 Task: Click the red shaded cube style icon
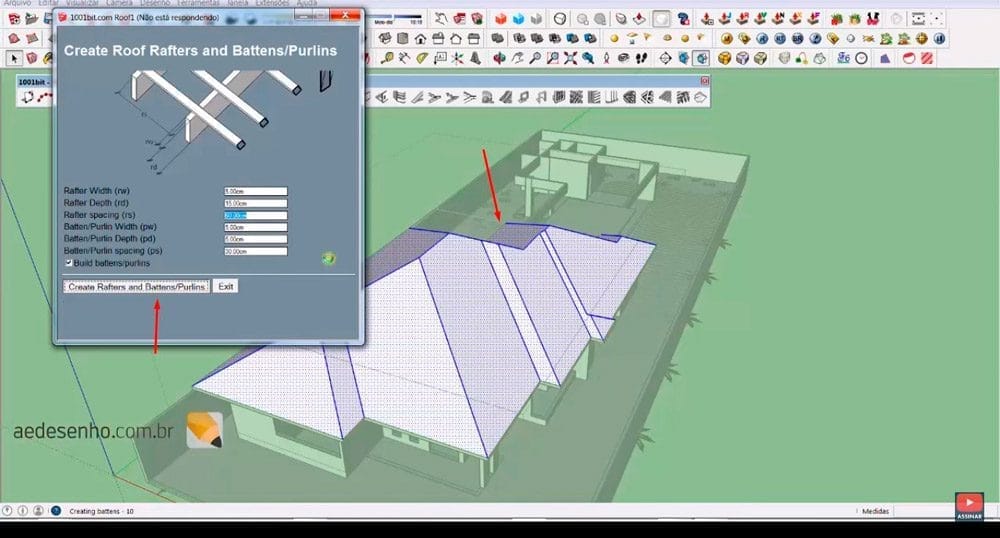pyautogui.click(x=501, y=19)
